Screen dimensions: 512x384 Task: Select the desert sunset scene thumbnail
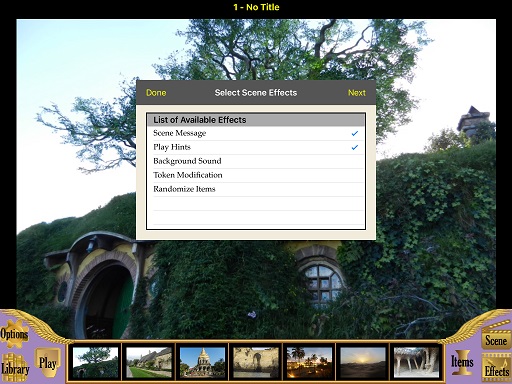pyautogui.click(x=363, y=362)
